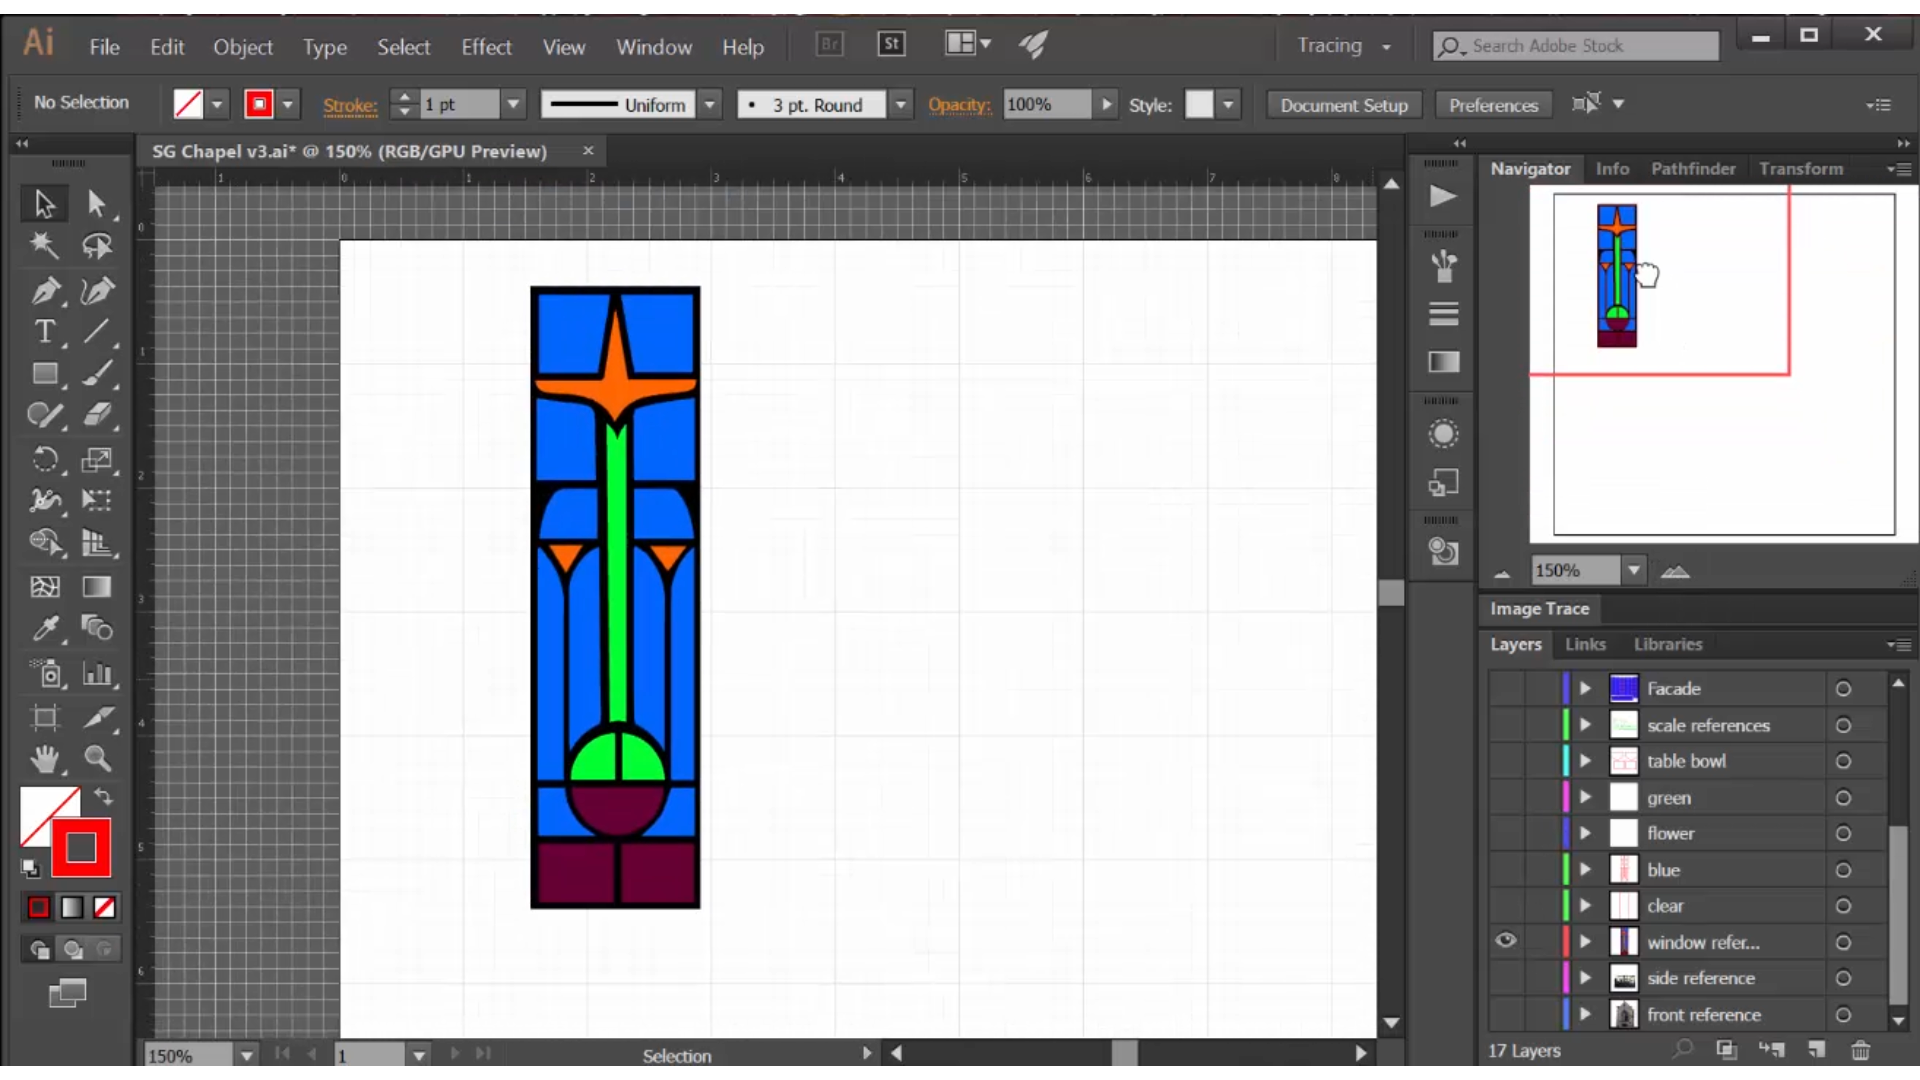The image size is (1920, 1080).
Task: Select the Artboard tool
Action: click(x=44, y=717)
